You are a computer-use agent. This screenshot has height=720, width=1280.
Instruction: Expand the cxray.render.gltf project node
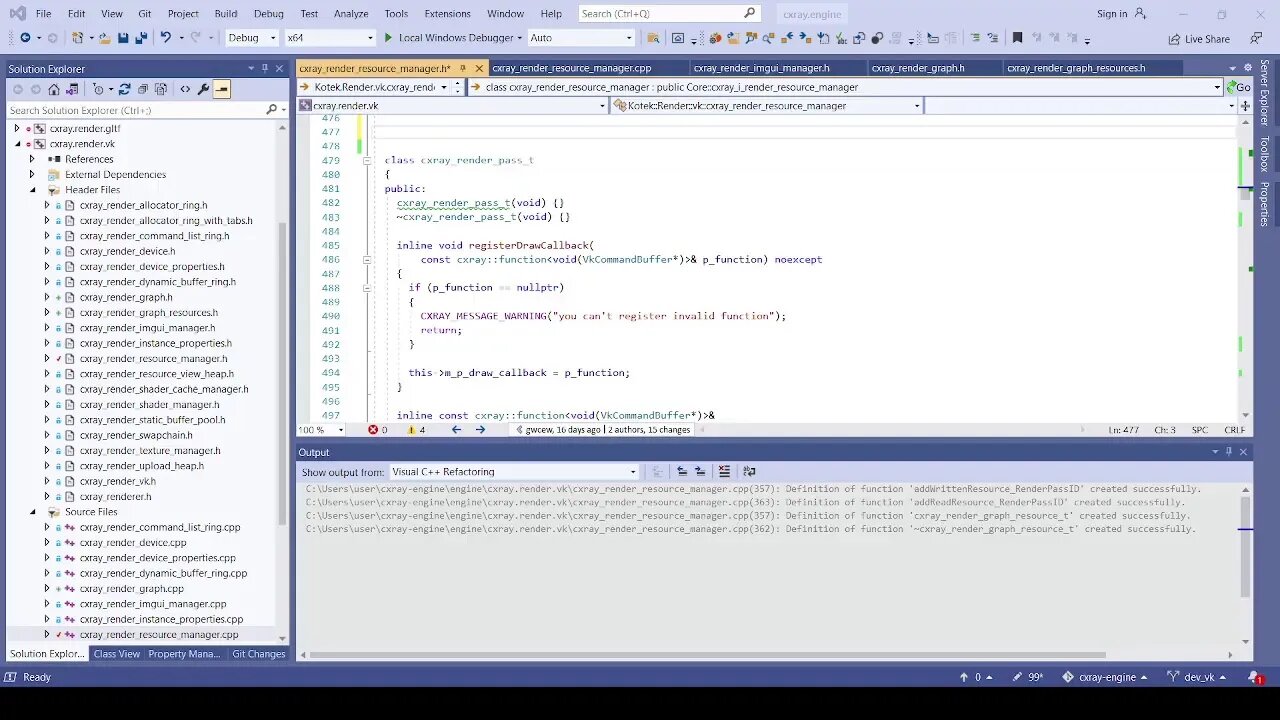click(x=16, y=129)
